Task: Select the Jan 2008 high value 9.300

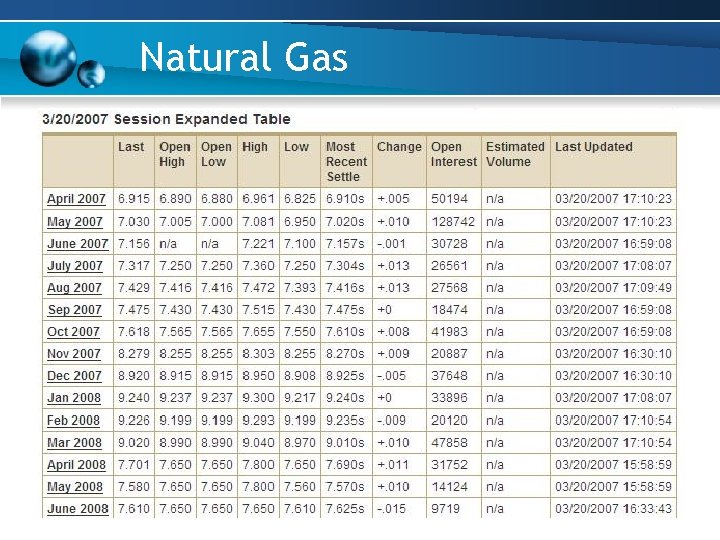Action: [x=258, y=398]
